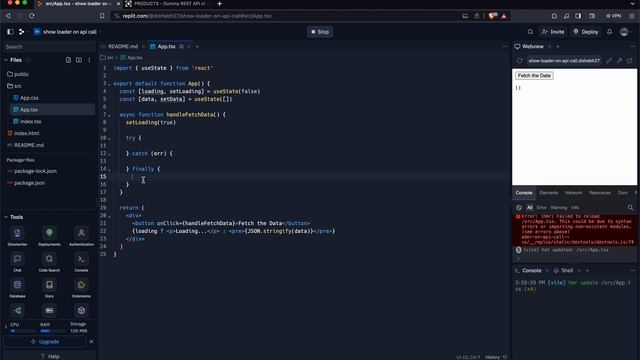
Task: Open the Authentication tool
Action: [81, 236]
